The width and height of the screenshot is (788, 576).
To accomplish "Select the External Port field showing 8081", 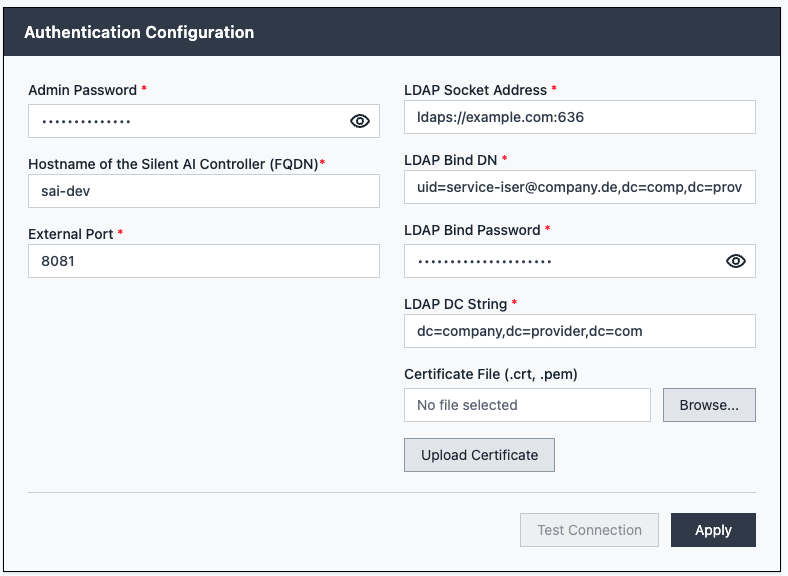I will click(x=204, y=261).
